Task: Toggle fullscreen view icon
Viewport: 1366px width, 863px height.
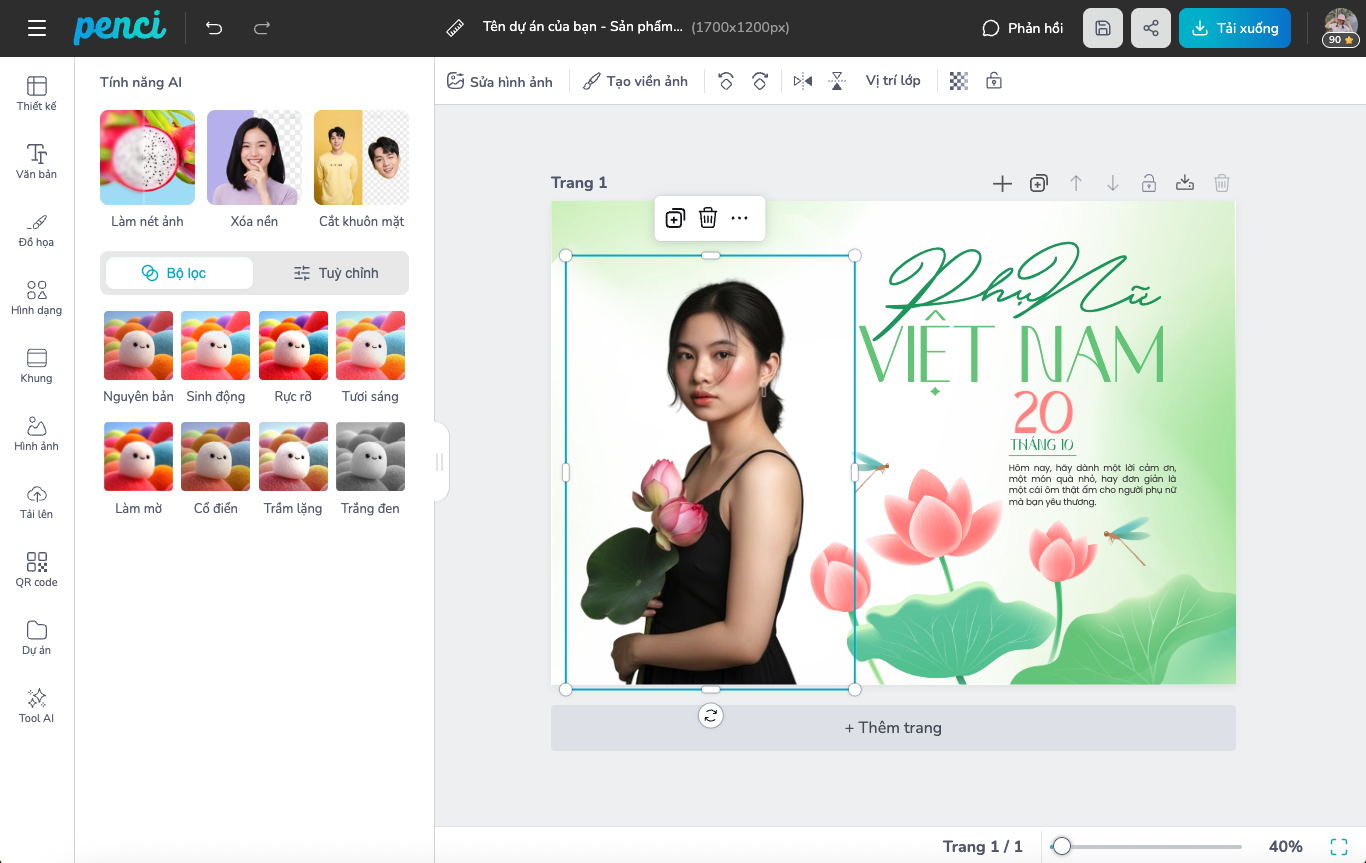Action: point(1339,847)
